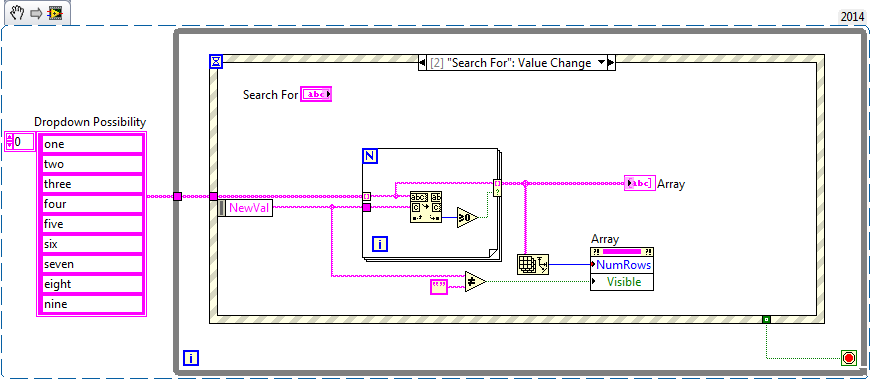
Task: Select the NewVal event data node
Action: 245,208
